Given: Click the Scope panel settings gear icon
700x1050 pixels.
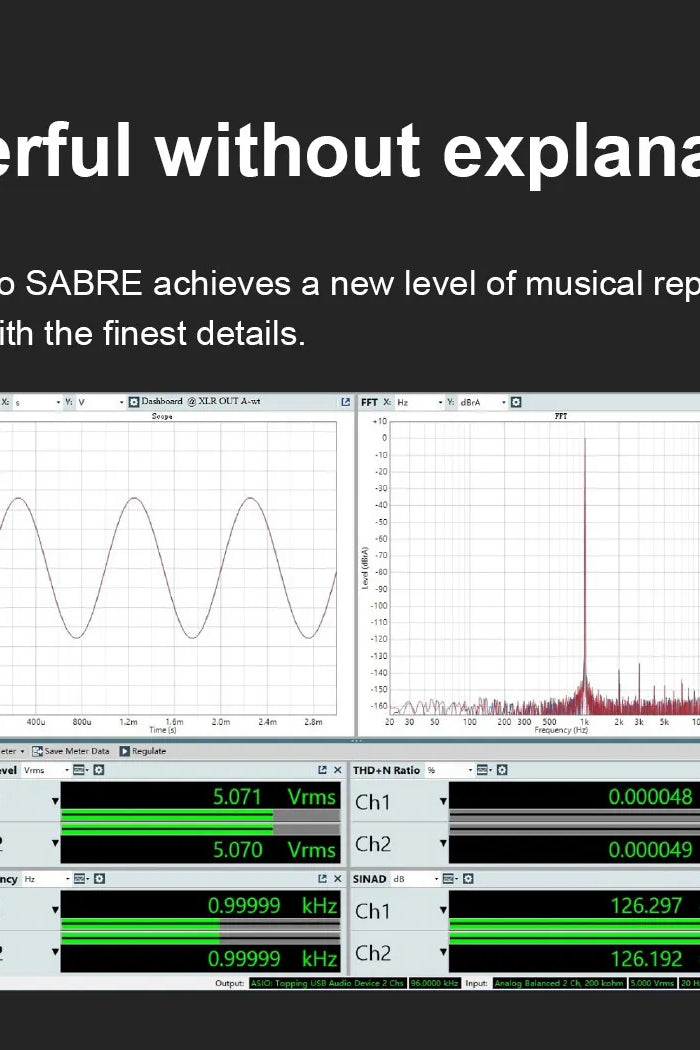Looking at the screenshot, I should (x=134, y=402).
